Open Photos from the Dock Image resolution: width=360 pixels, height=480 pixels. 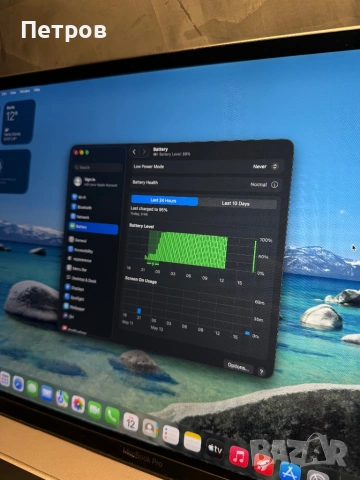point(78,404)
